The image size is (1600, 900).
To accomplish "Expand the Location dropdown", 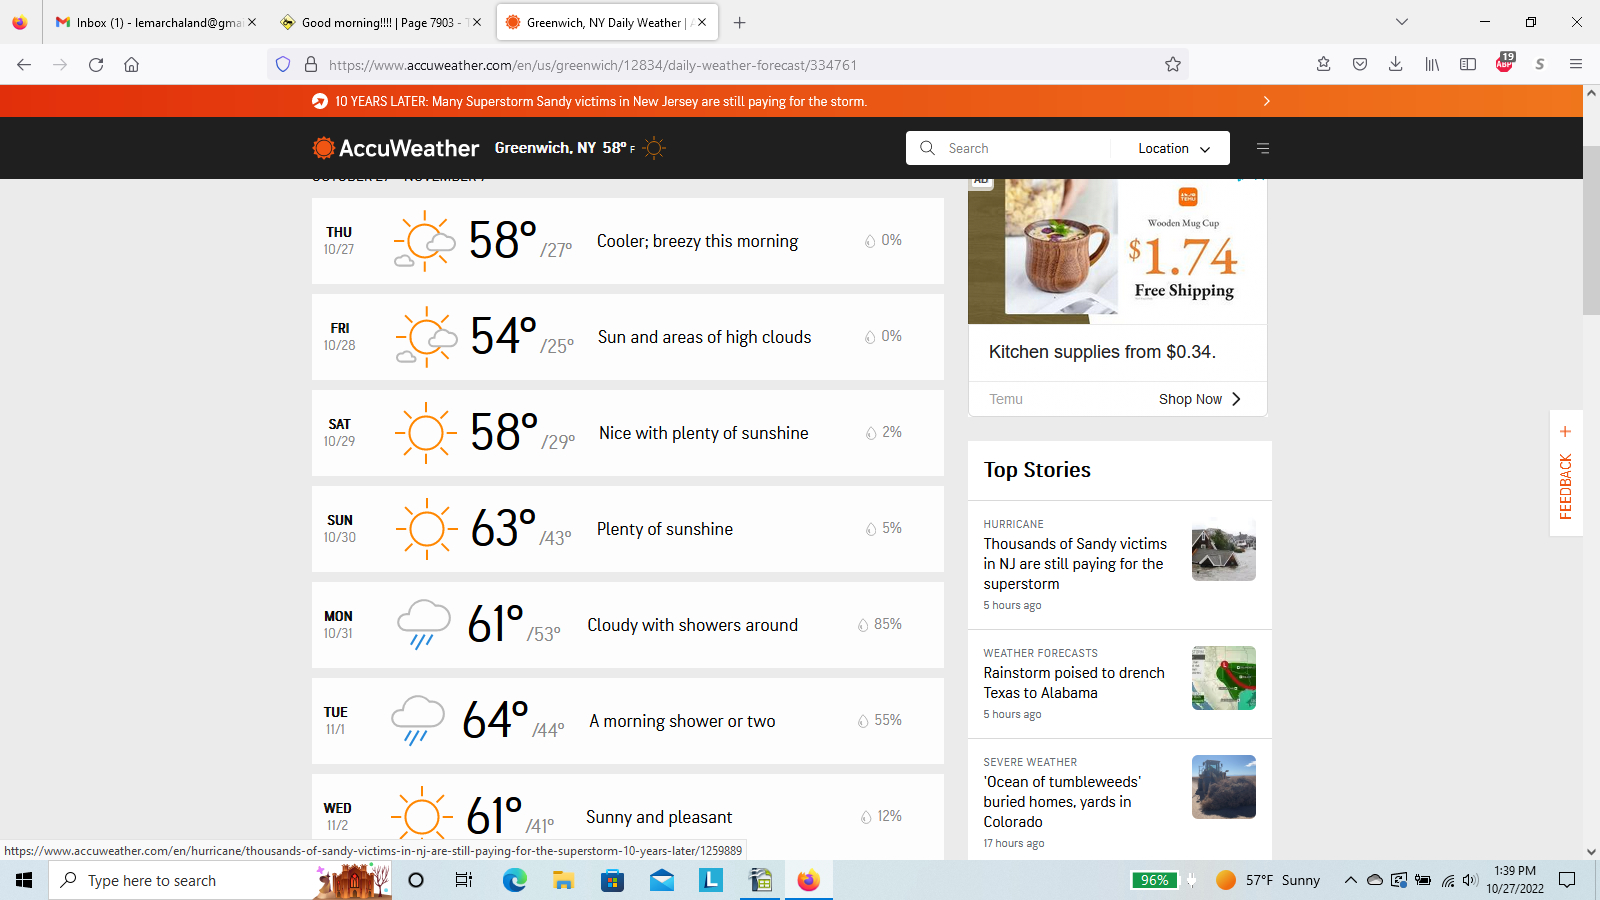I will (1174, 148).
